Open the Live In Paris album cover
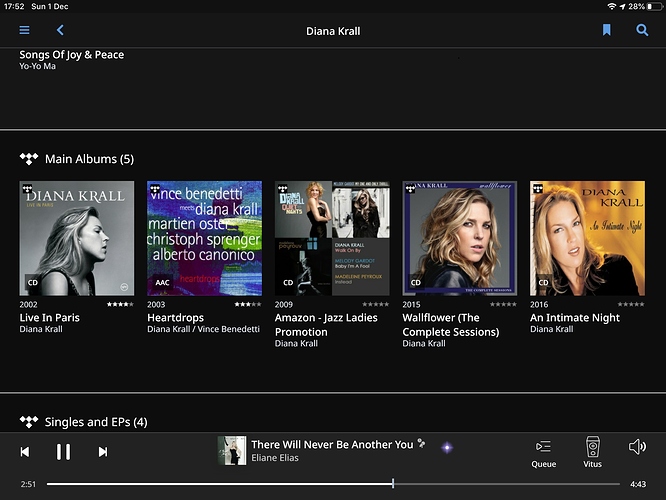666x500 pixels. coord(77,238)
